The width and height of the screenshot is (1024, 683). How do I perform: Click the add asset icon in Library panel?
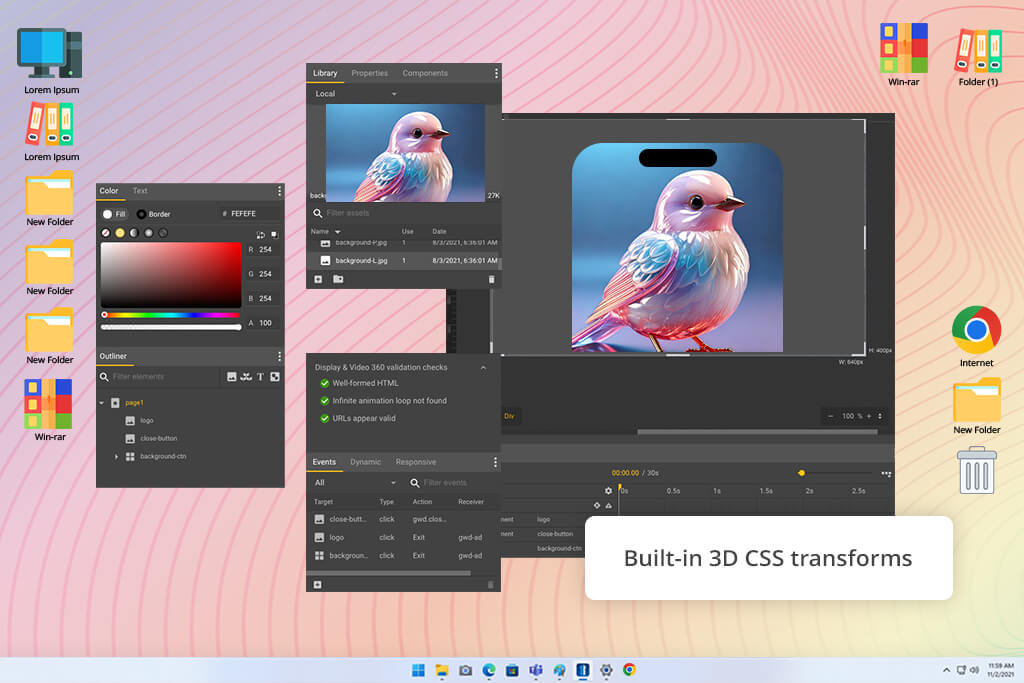pyautogui.click(x=318, y=279)
